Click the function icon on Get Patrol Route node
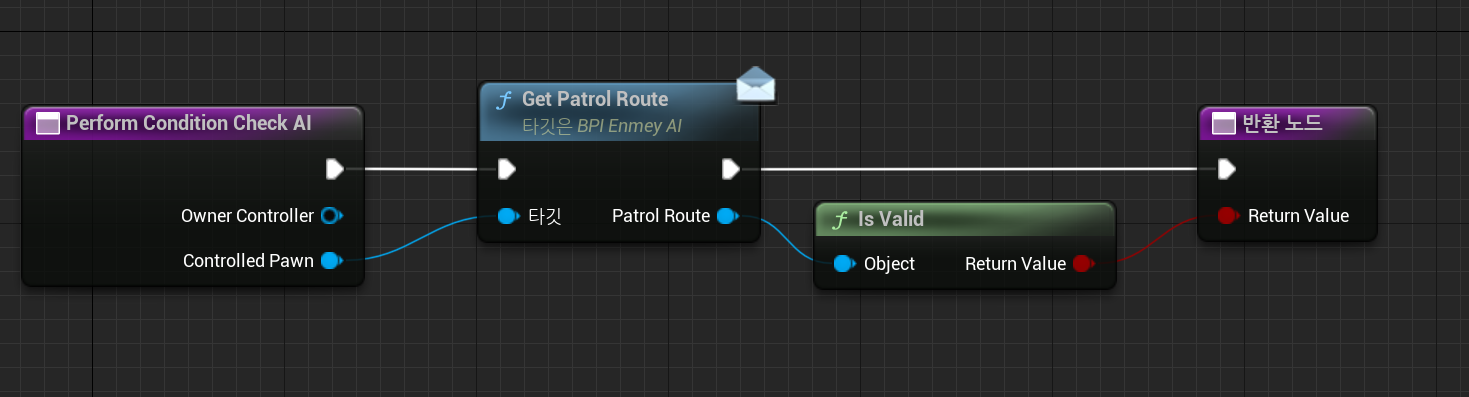1469x397 pixels. tap(504, 100)
